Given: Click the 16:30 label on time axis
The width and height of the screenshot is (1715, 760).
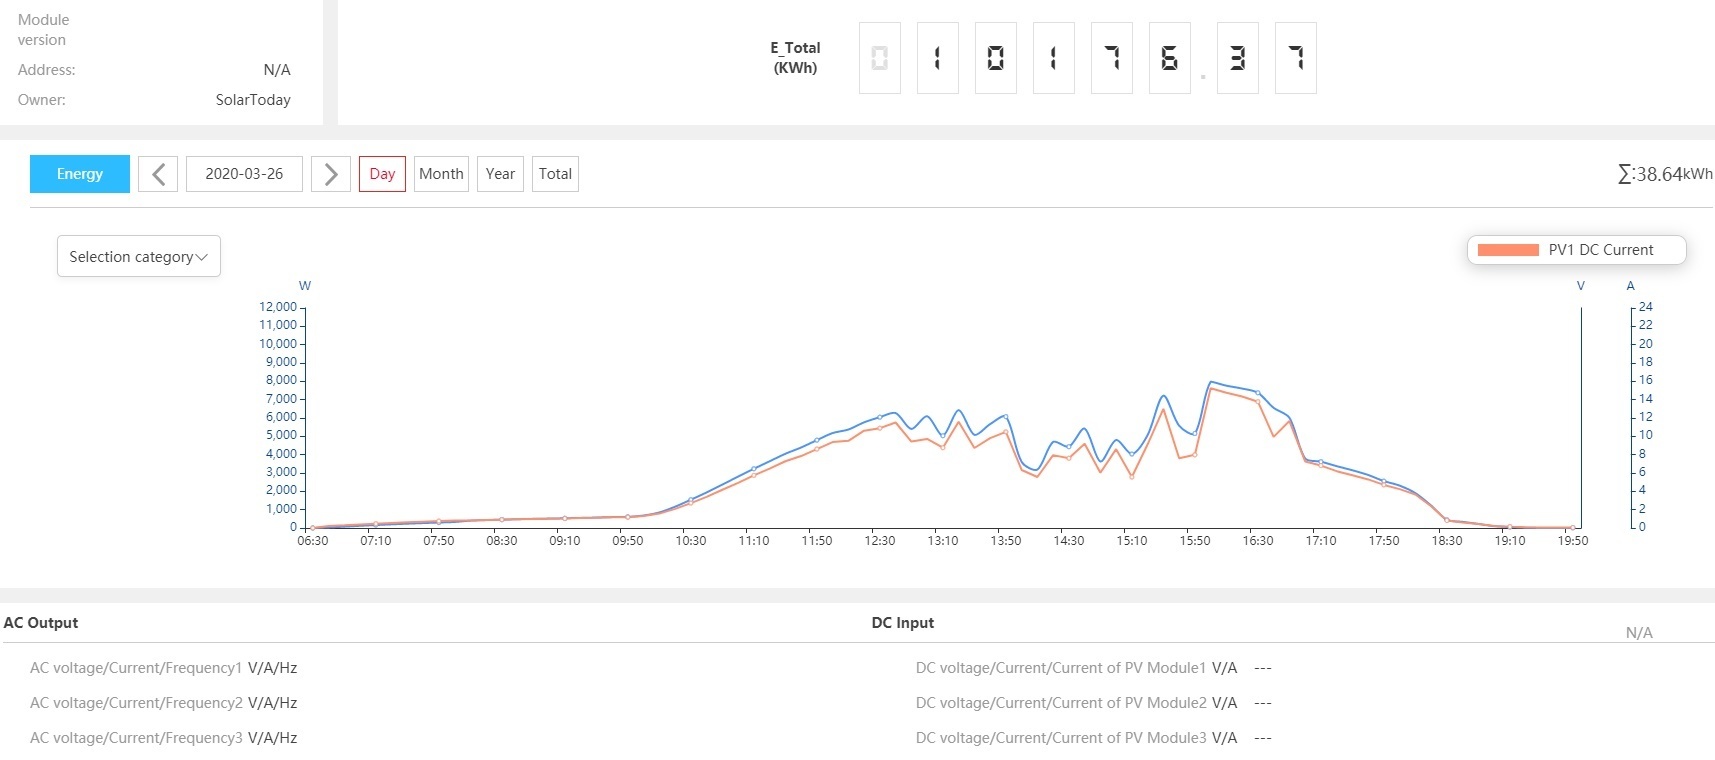Looking at the screenshot, I should click(x=1258, y=541).
